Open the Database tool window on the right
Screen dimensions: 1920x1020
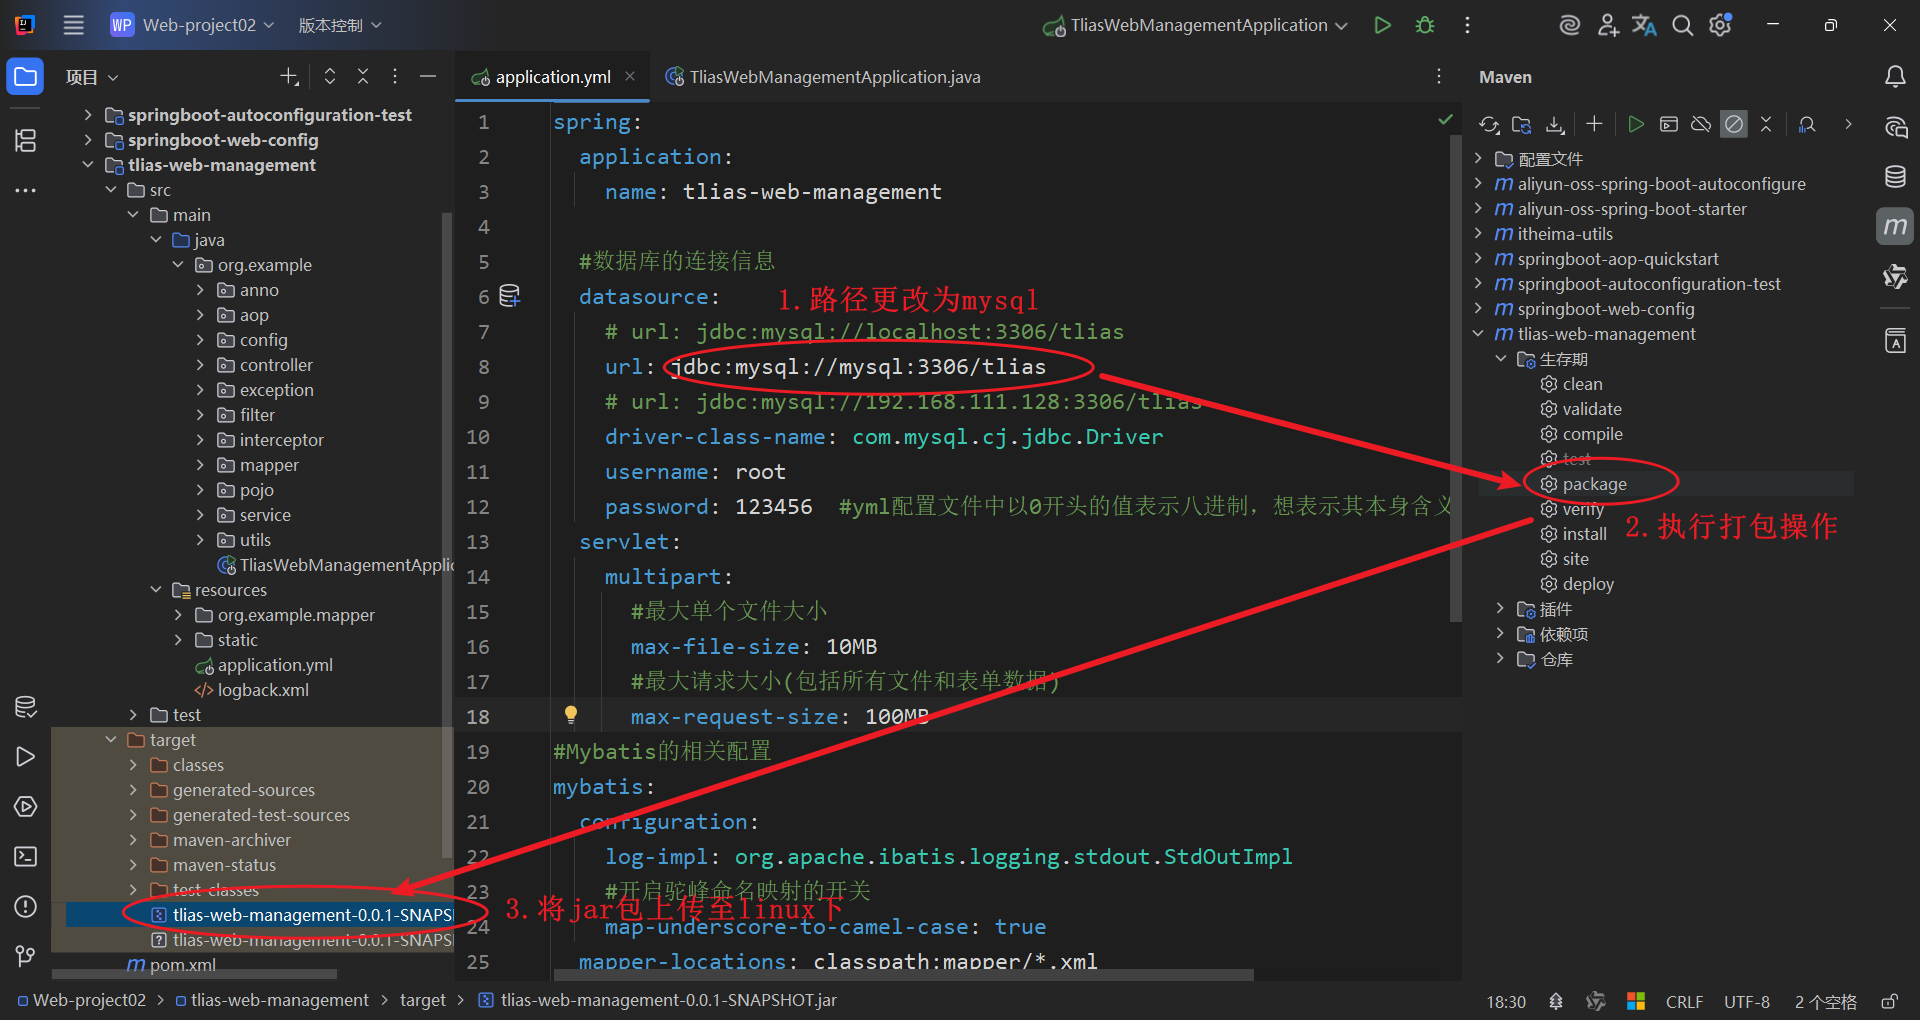coord(1895,177)
